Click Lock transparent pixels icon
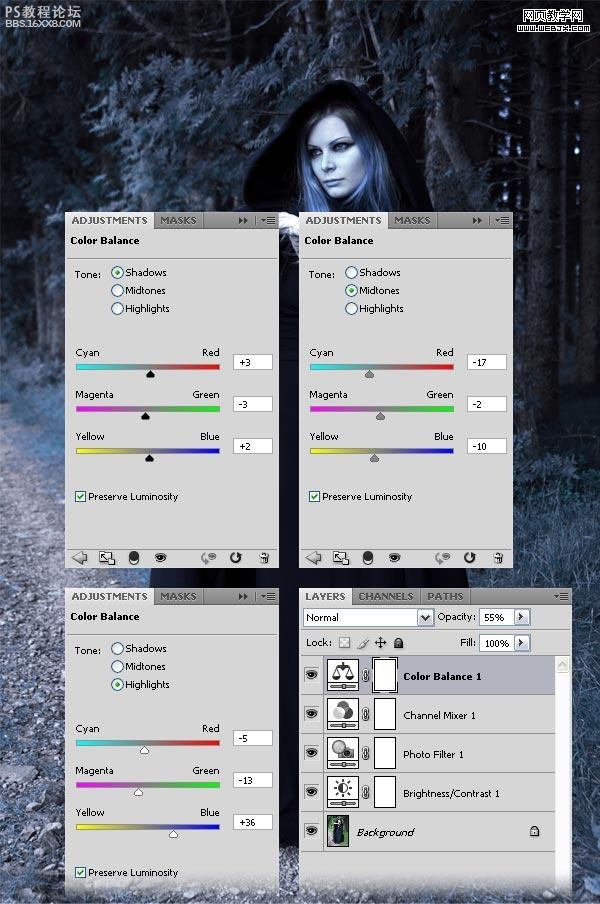 [x=344, y=642]
